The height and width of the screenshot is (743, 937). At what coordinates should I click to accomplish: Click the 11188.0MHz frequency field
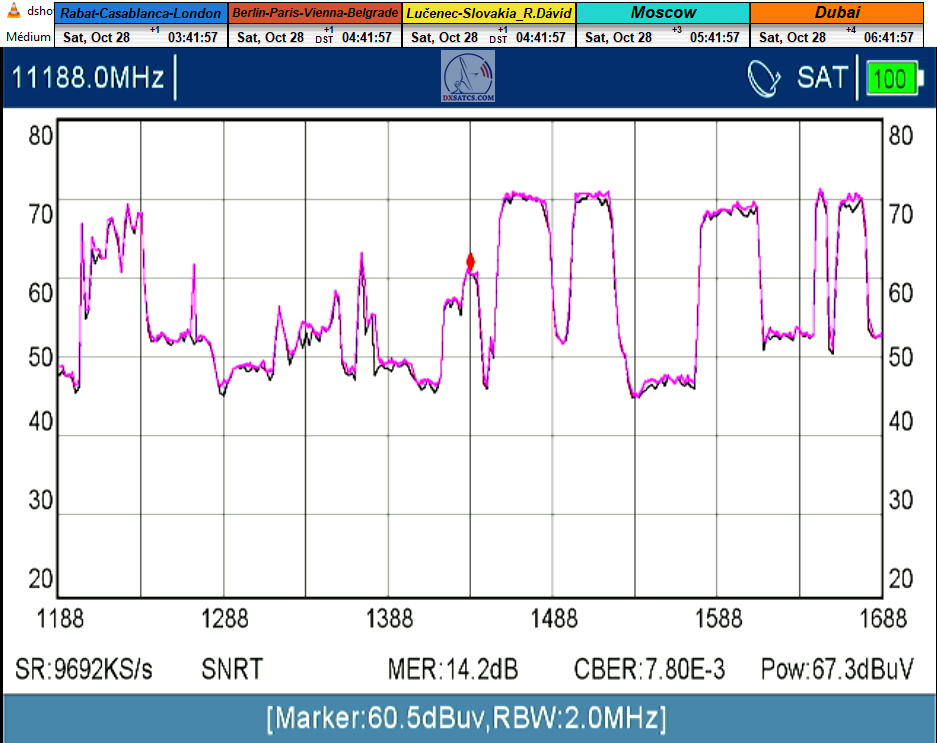click(88, 78)
